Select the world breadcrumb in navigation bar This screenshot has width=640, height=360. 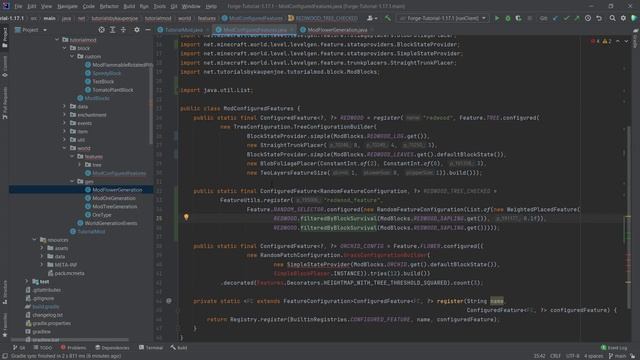(184, 18)
